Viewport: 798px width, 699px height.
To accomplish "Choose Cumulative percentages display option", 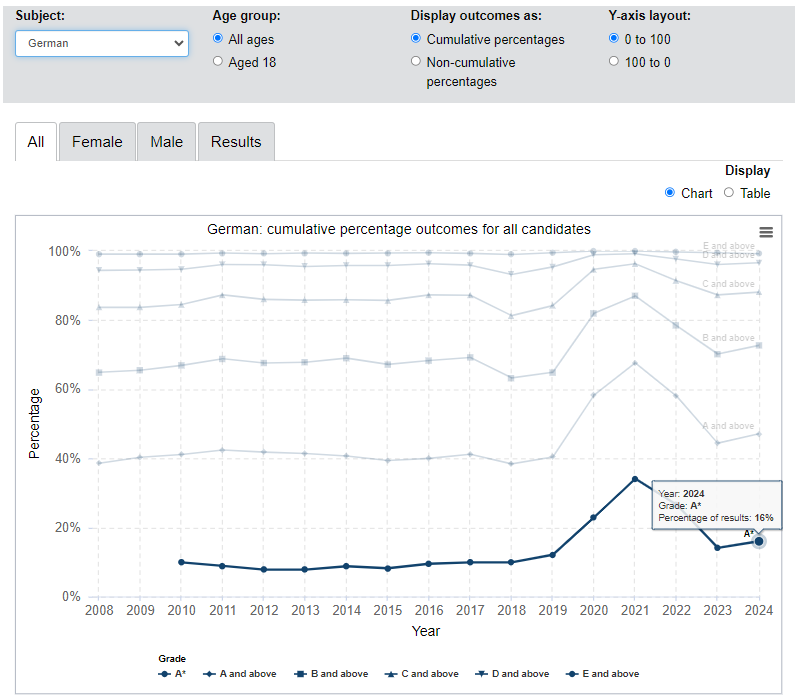I will (x=416, y=38).
